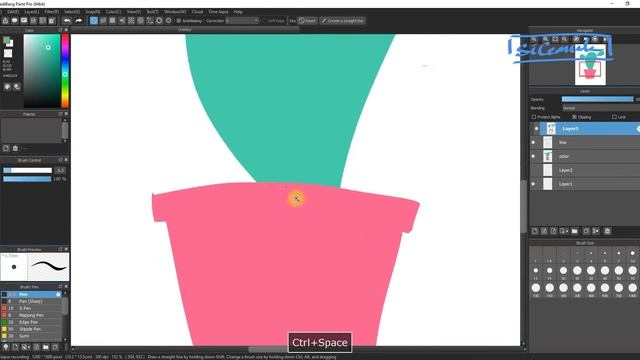Open the Cloud menu
The width and height of the screenshot is (640, 360).
click(x=197, y=12)
